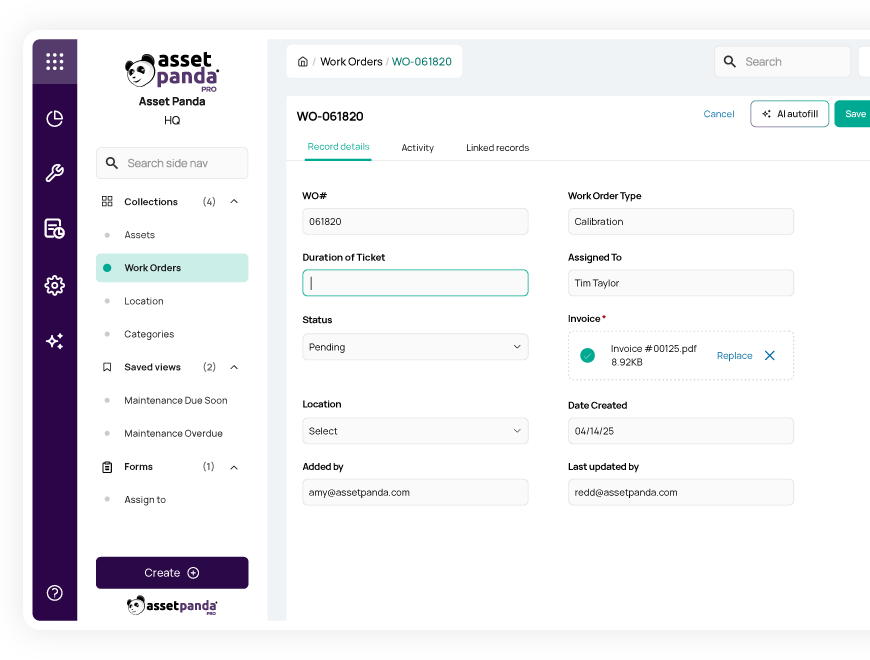This screenshot has height=660, width=870.
Task: Collapse the Saved views section
Action: click(x=234, y=367)
